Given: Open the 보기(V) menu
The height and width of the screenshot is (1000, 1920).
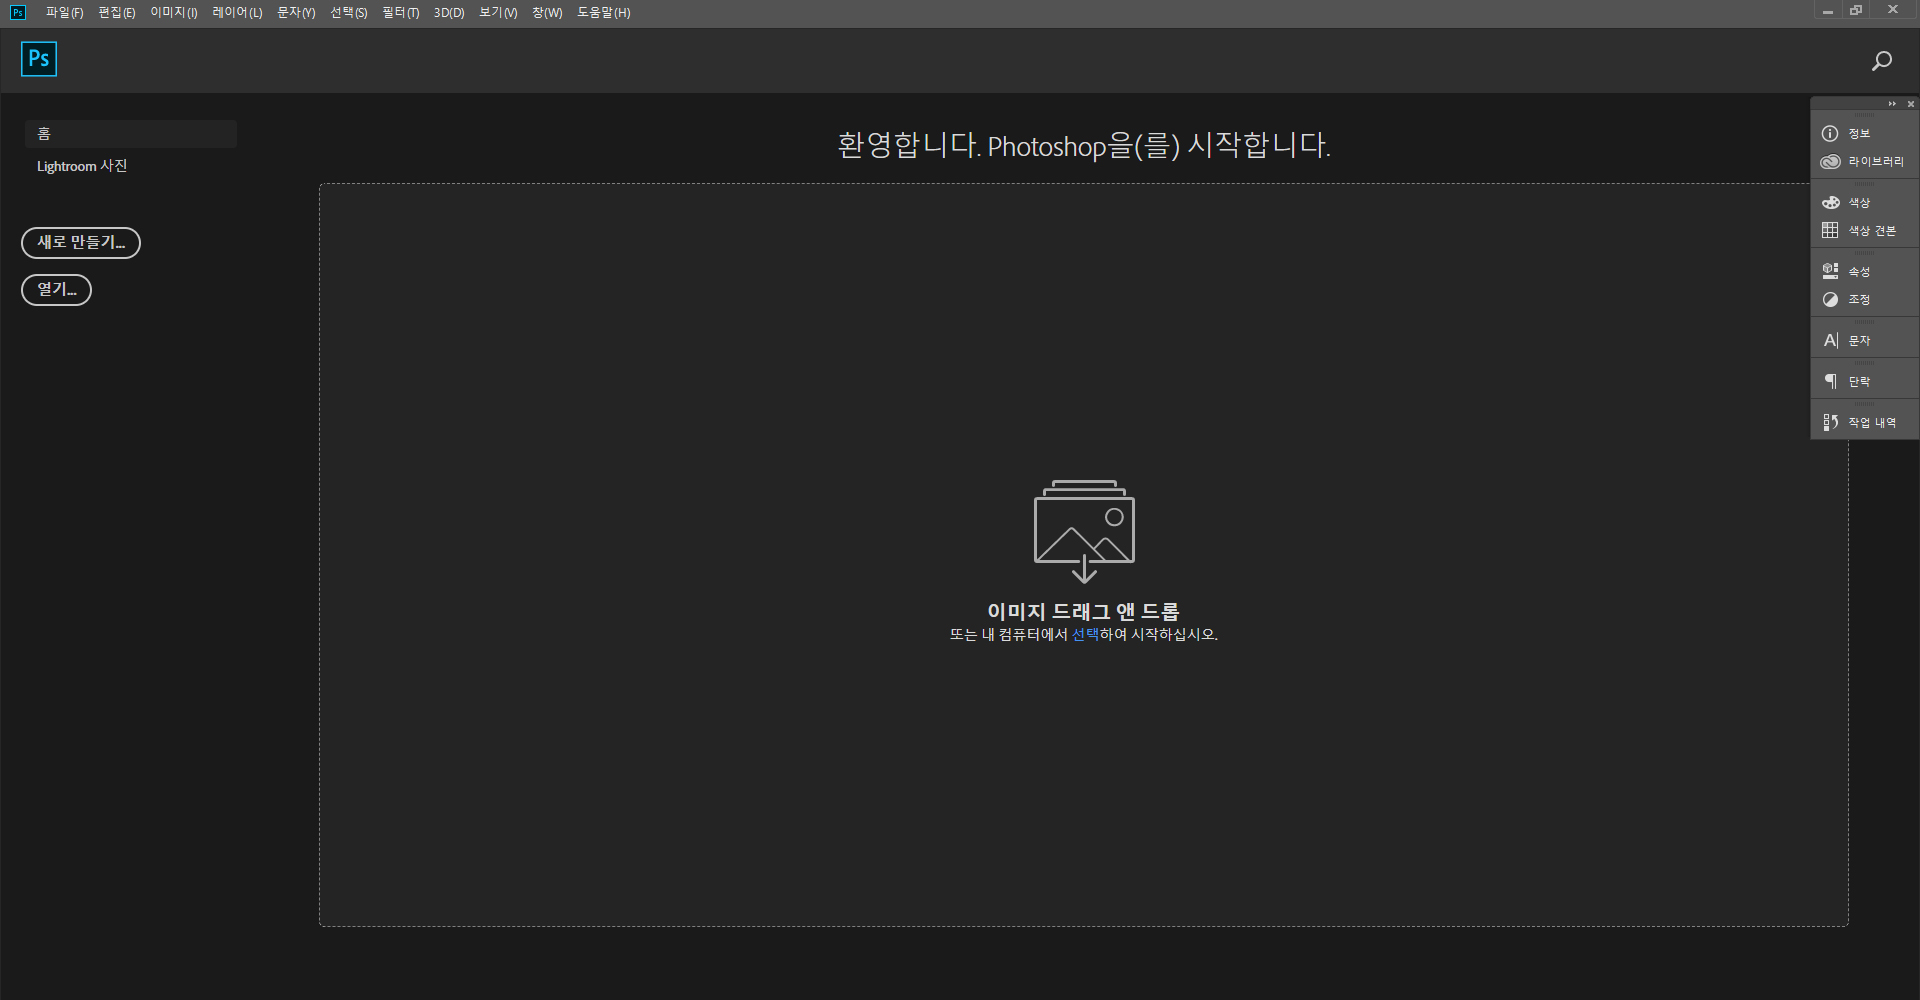Looking at the screenshot, I should coord(498,13).
